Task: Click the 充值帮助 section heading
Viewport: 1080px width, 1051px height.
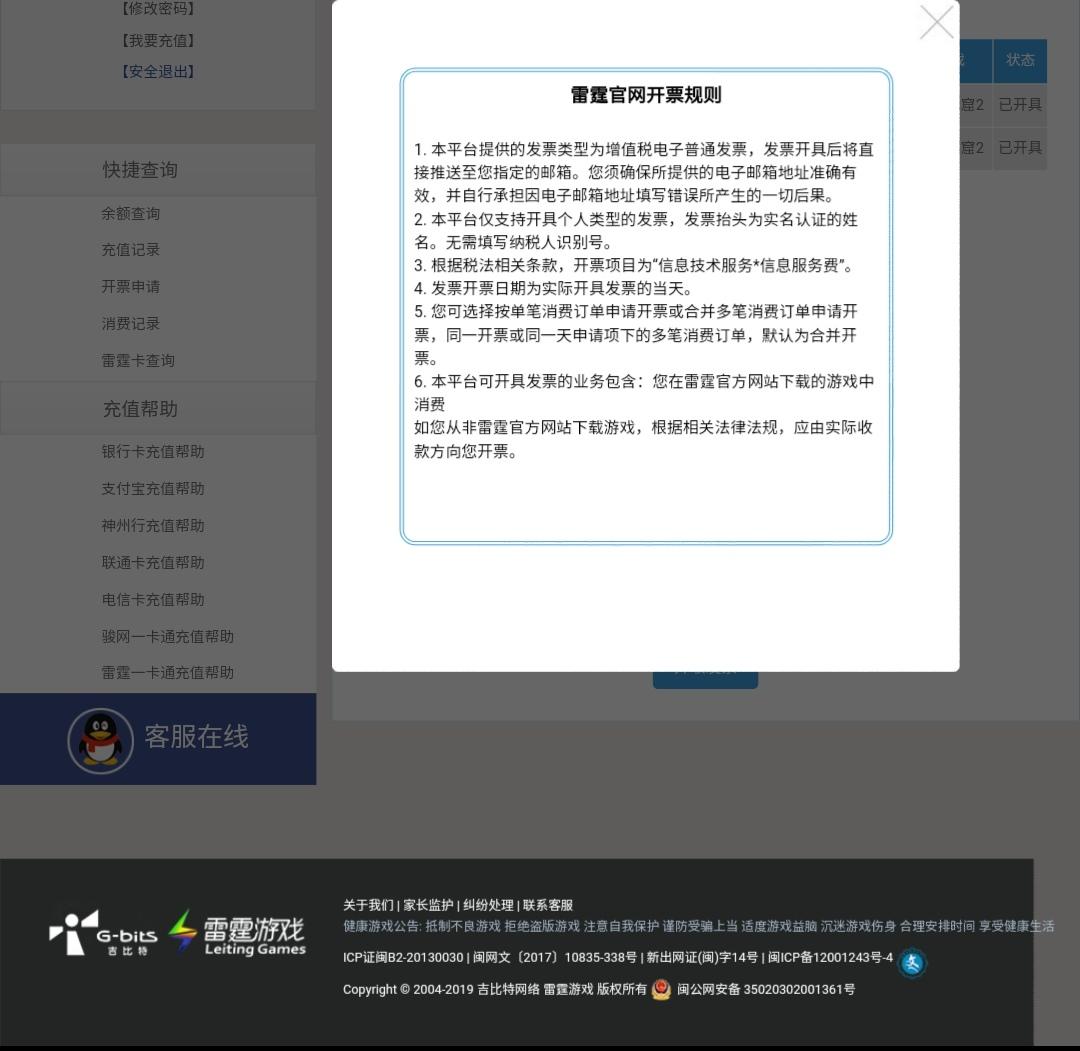Action: click(x=141, y=409)
